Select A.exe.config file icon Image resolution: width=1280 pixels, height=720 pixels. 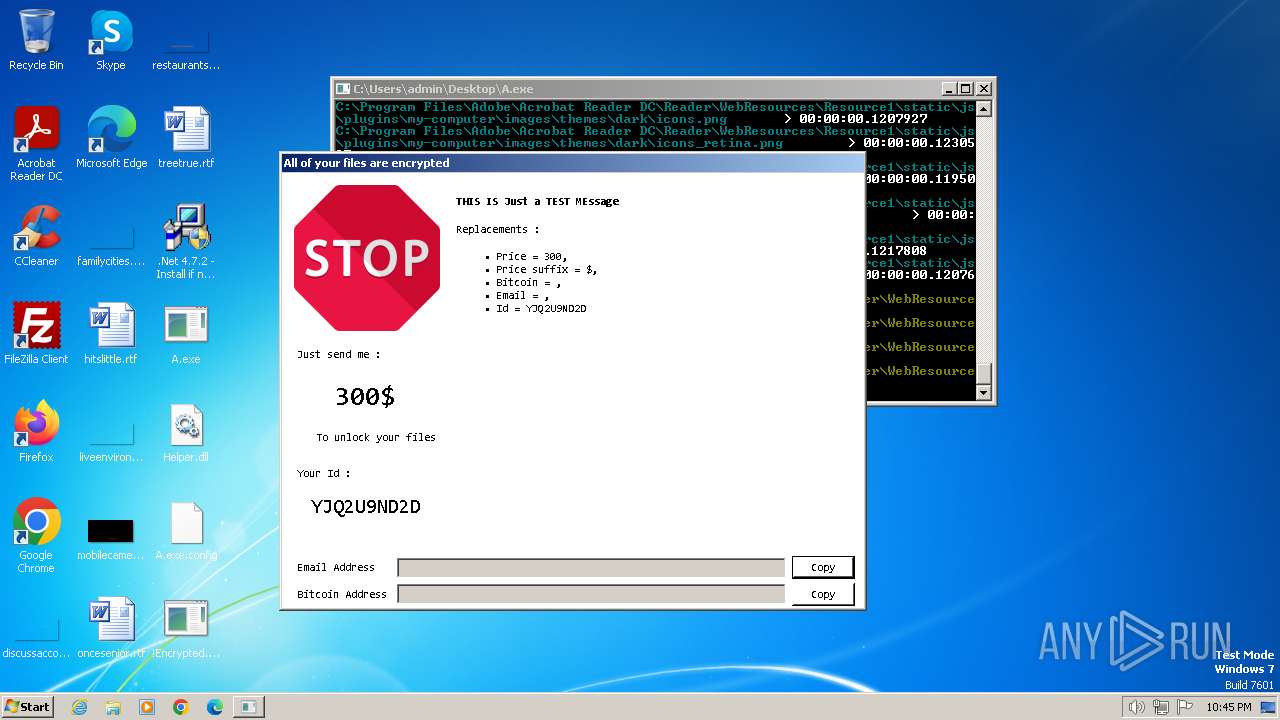pos(186,530)
